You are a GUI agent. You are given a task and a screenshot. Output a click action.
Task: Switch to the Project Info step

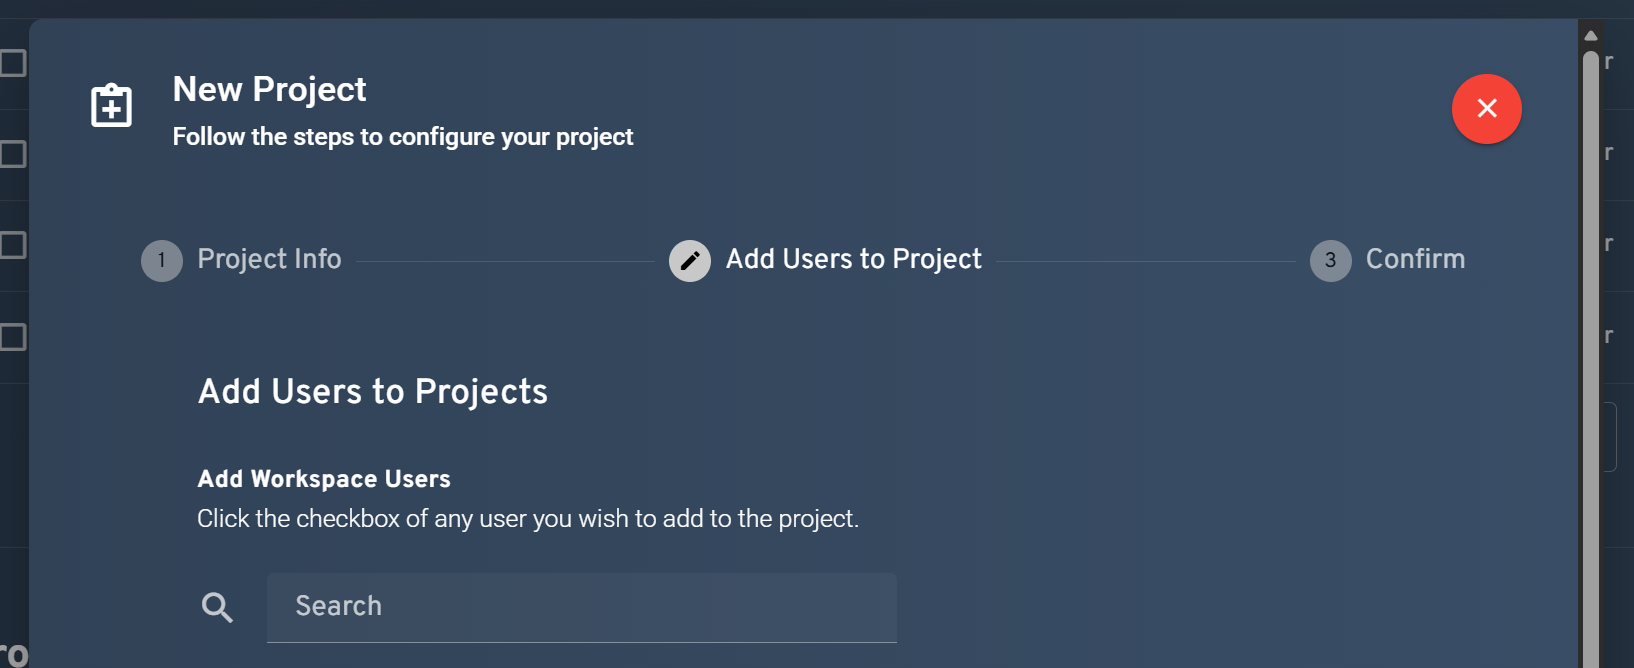tap(268, 259)
